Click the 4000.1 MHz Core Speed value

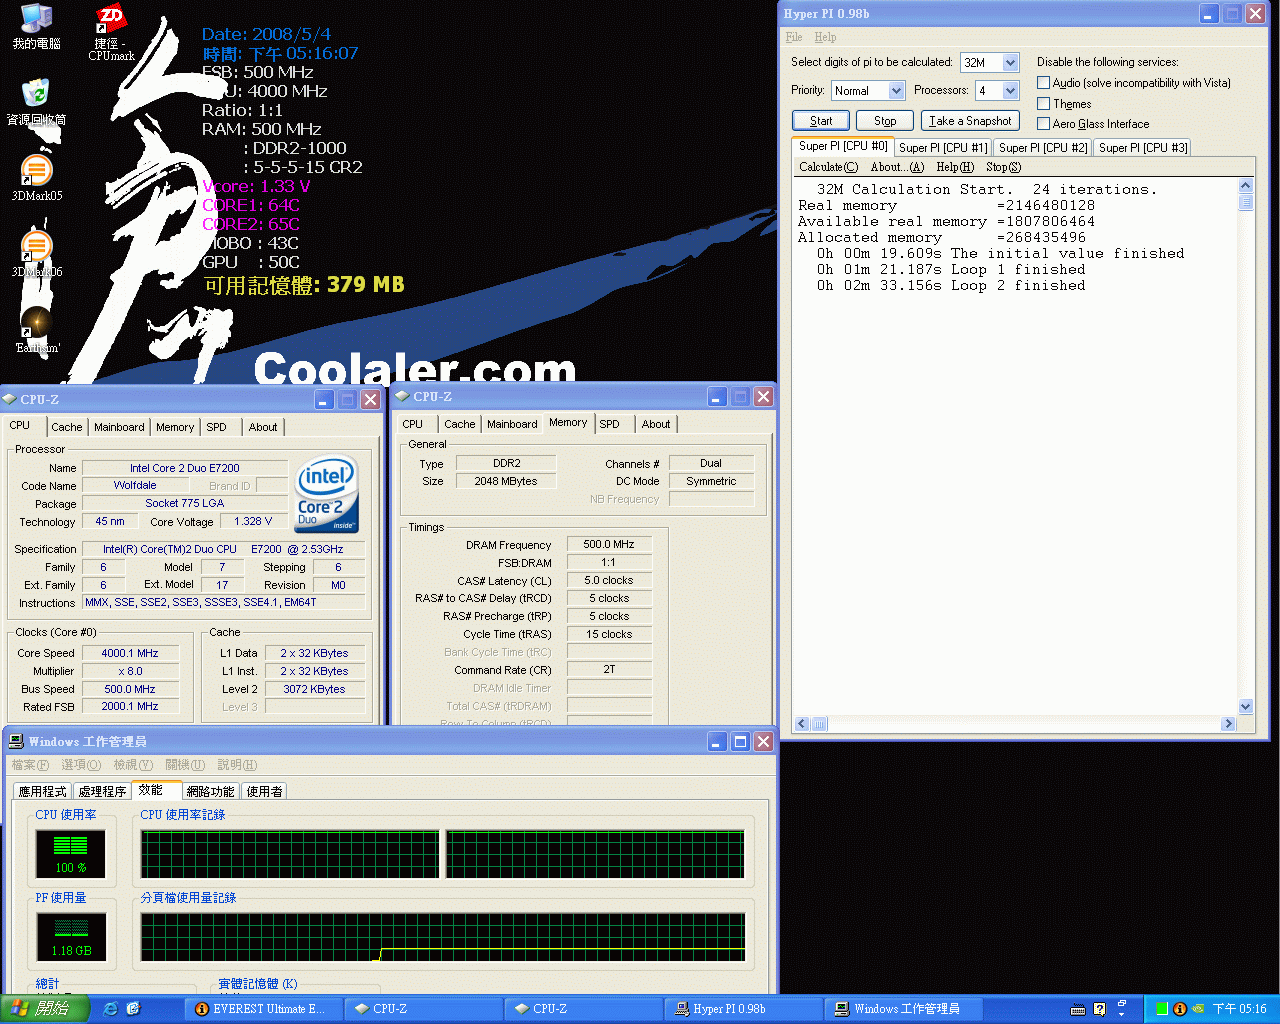tap(130, 653)
